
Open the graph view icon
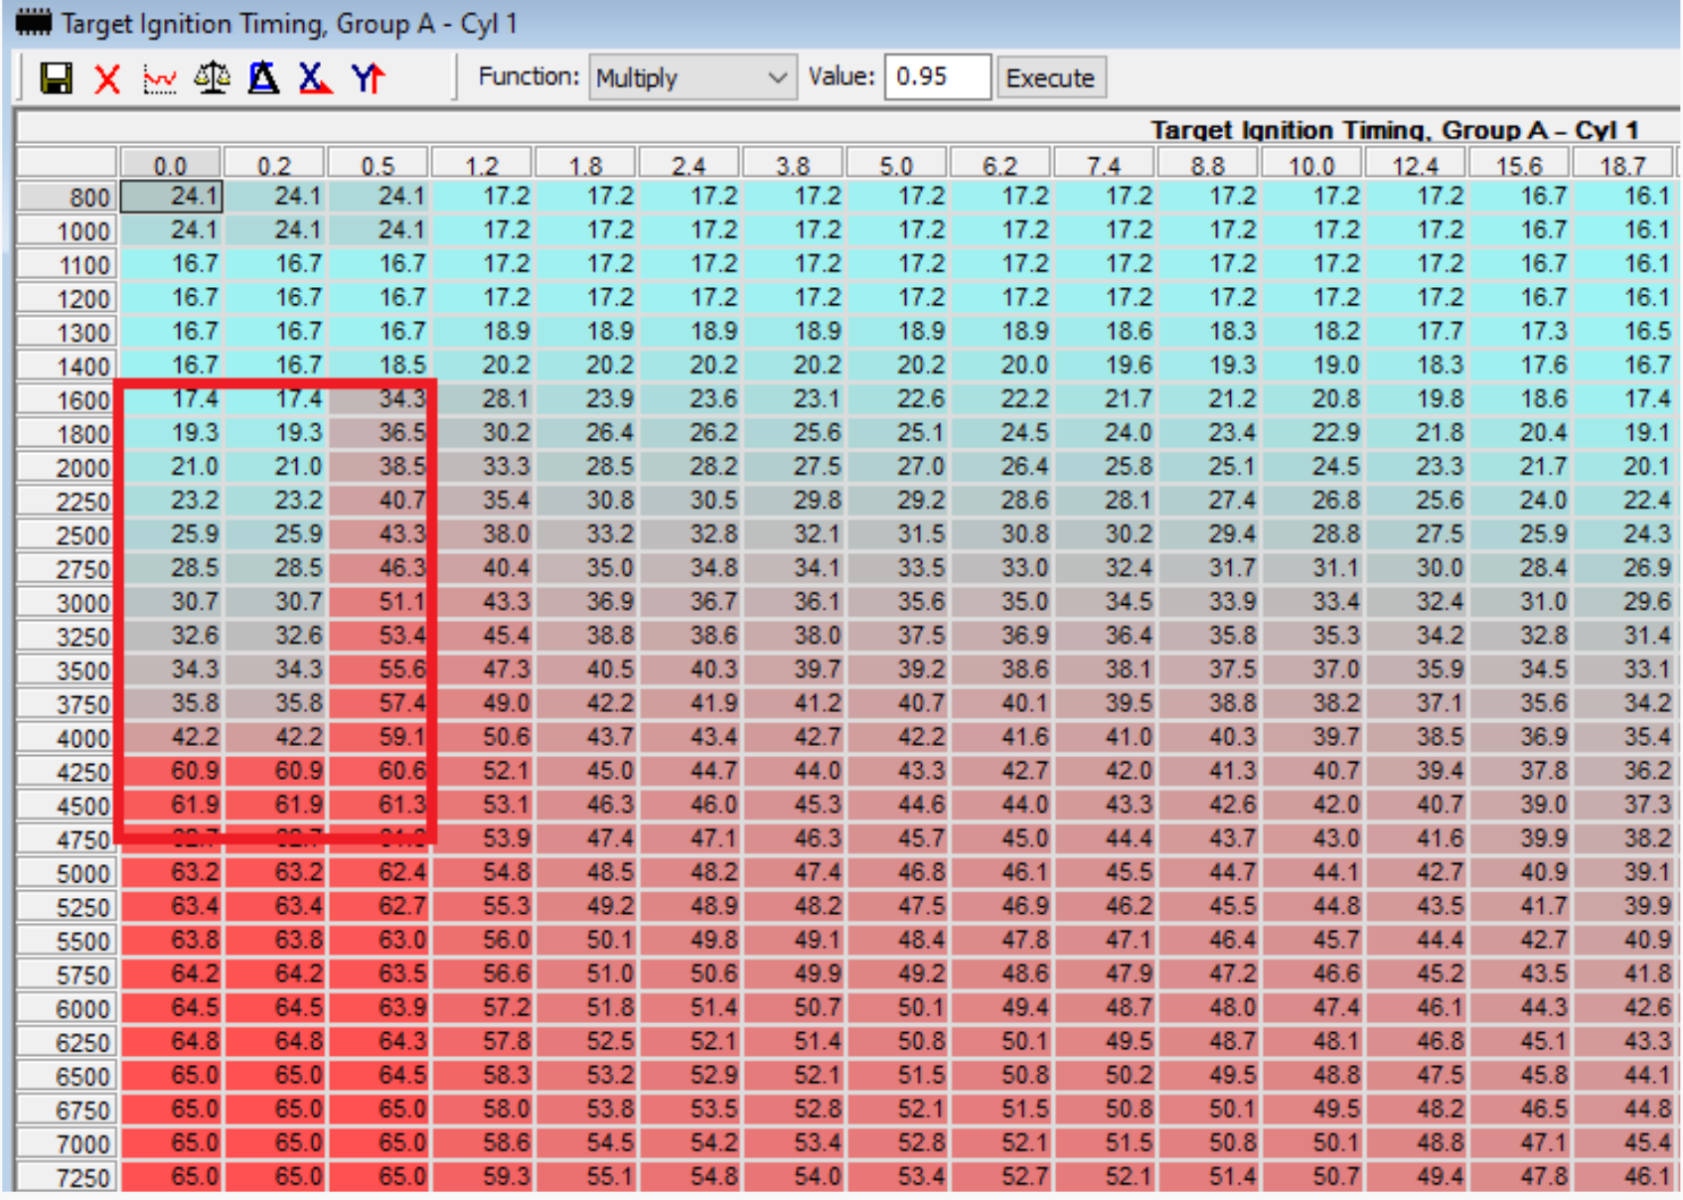(160, 78)
